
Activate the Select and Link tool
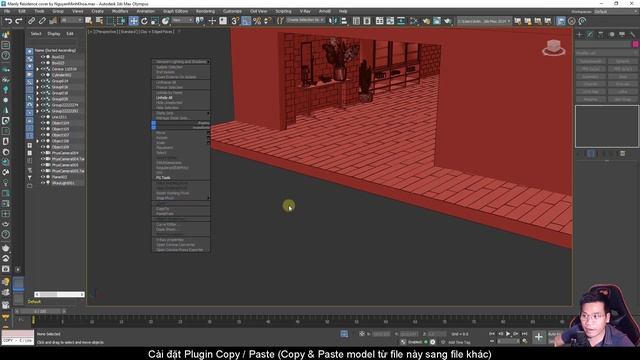pos(31,21)
